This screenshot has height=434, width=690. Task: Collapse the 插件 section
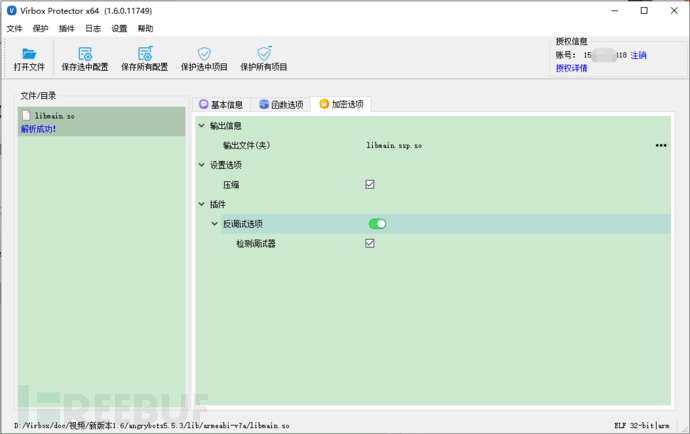(x=202, y=204)
